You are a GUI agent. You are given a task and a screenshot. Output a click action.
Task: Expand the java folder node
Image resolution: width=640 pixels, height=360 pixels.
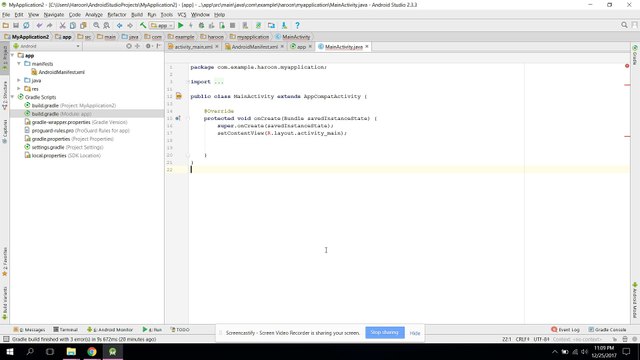[19, 80]
